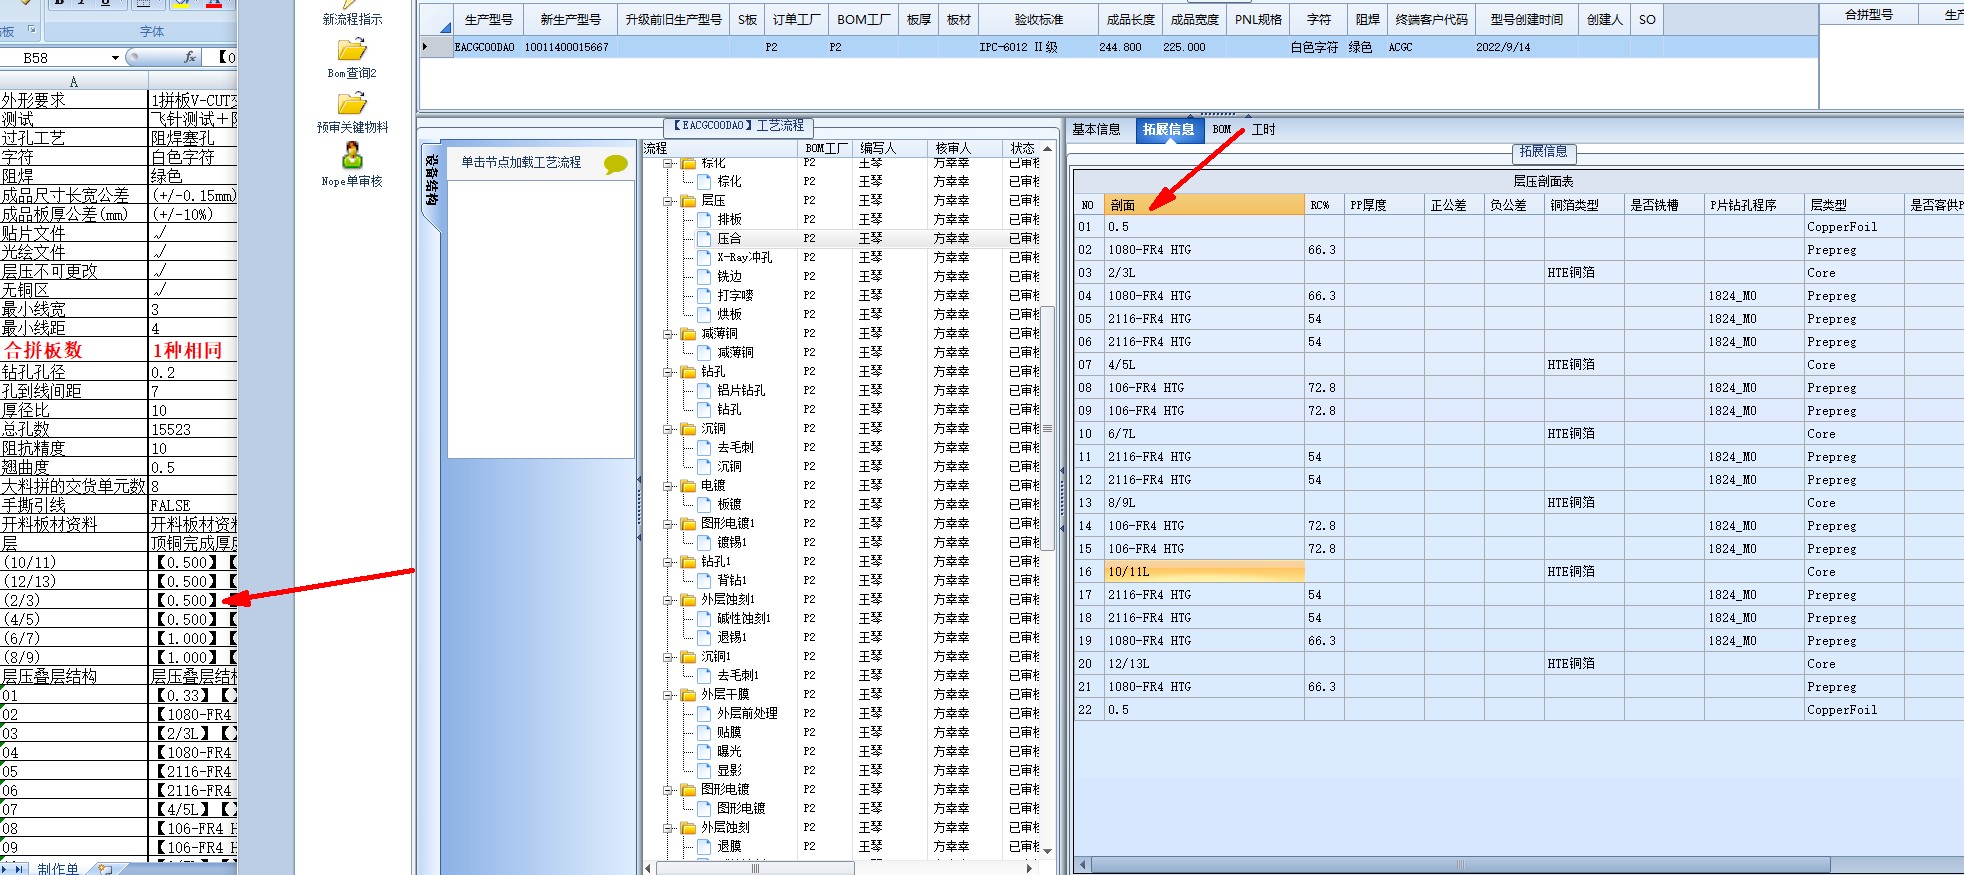The image size is (1964, 875).
Task: Open the Excel name box dropdown arrow
Action: pos(115,58)
